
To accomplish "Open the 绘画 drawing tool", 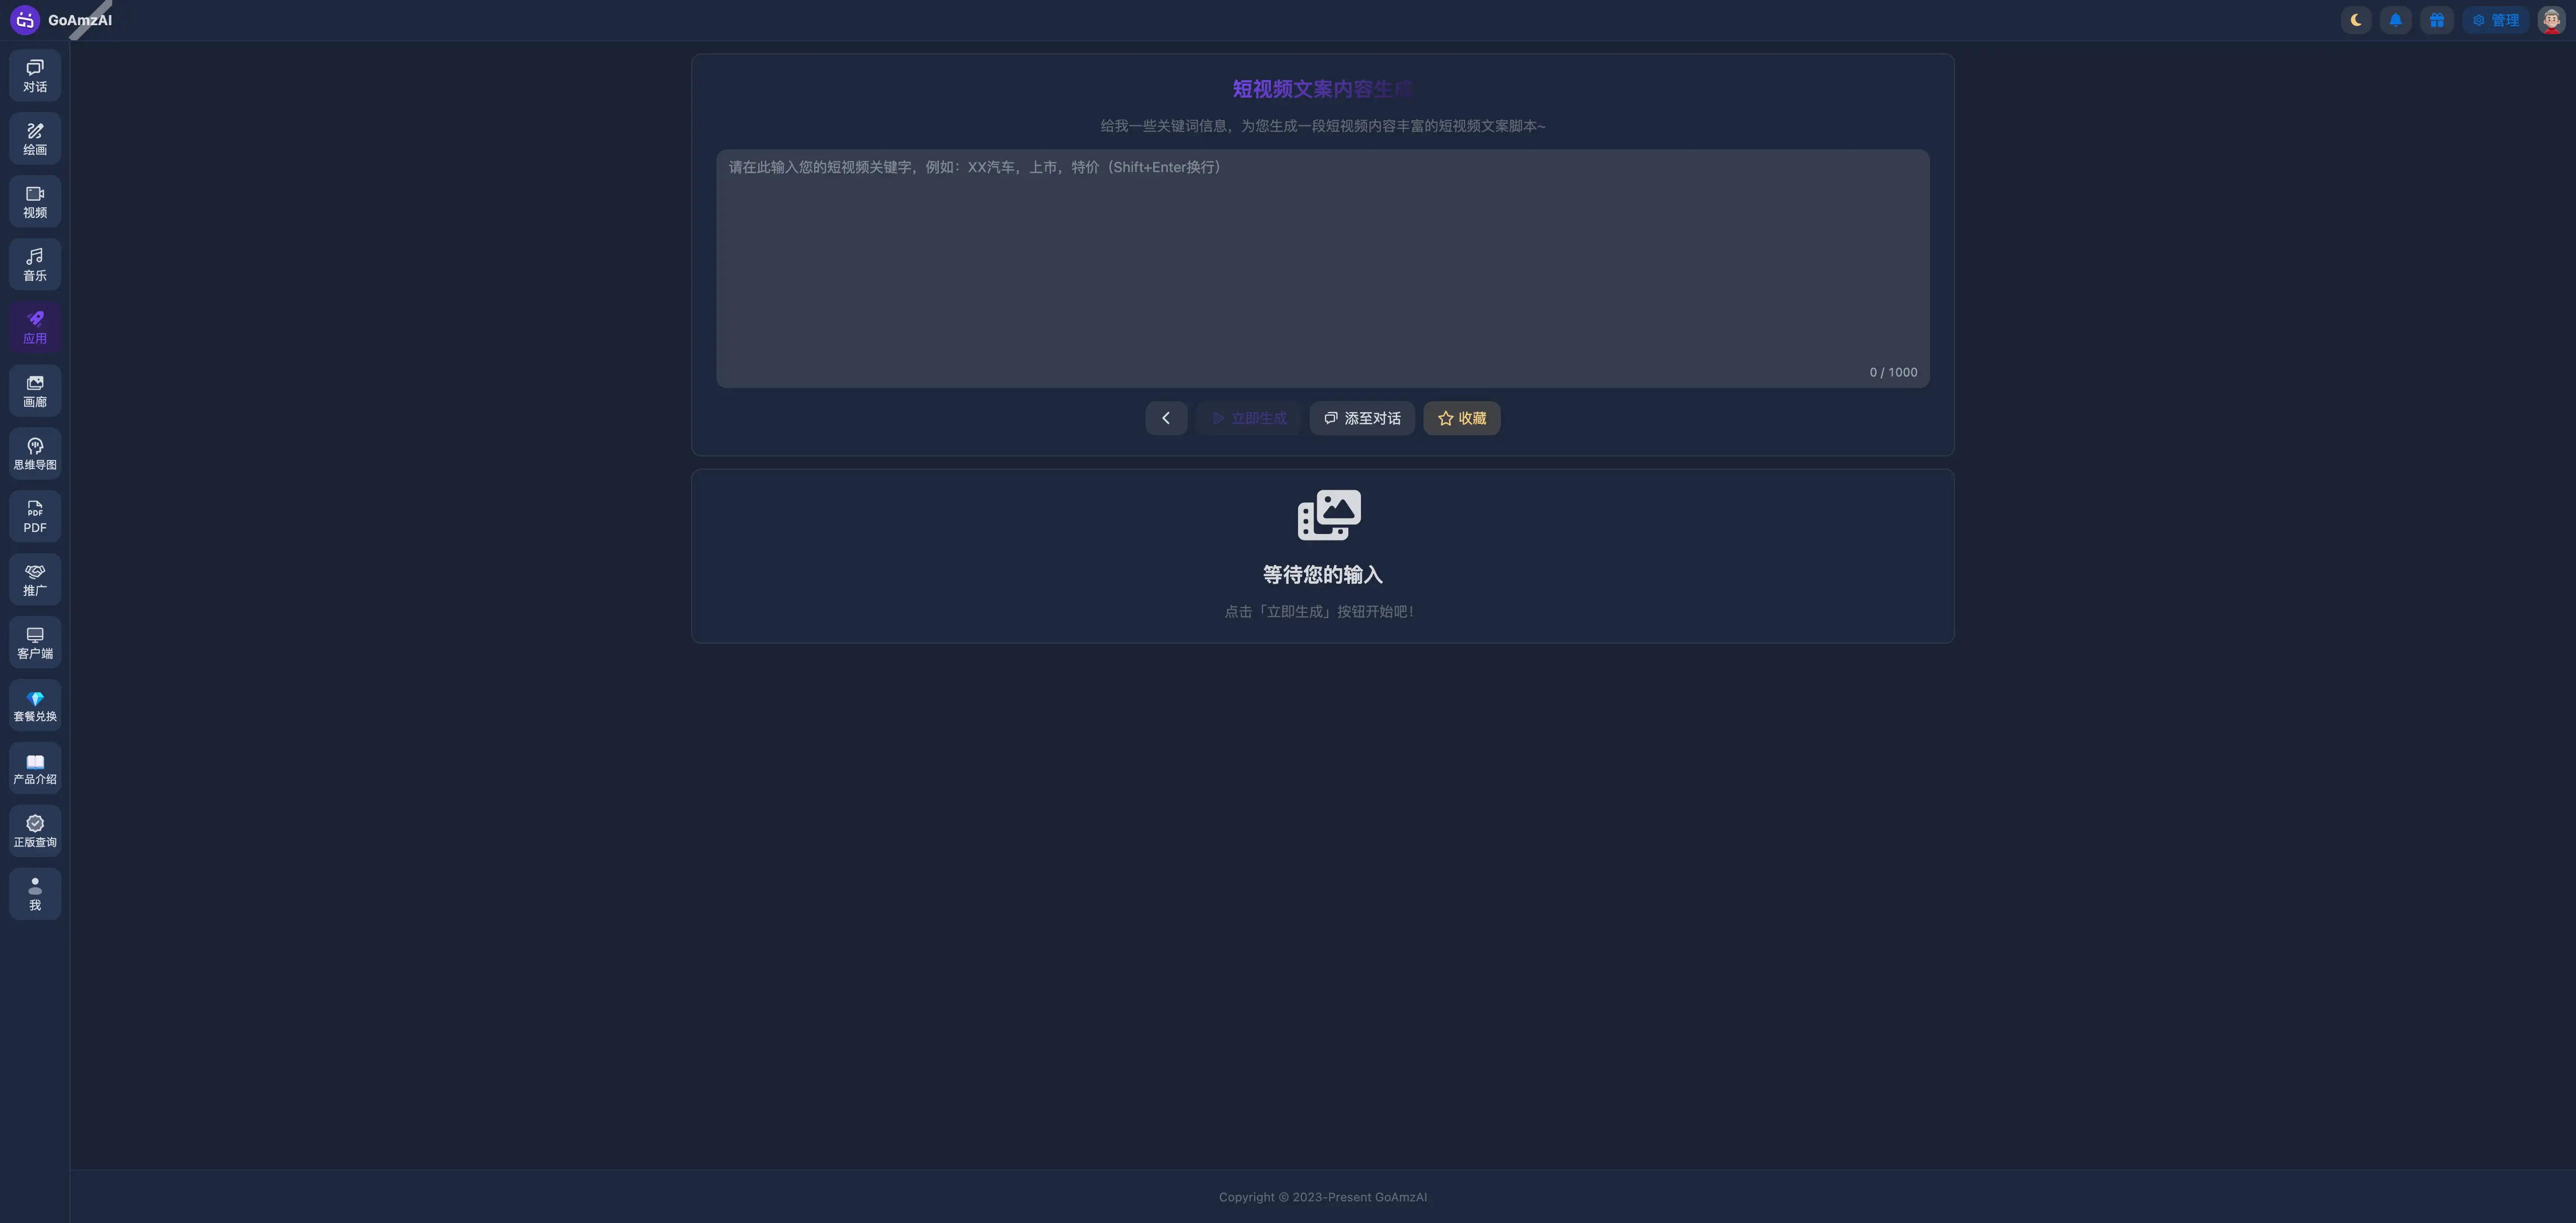I will 35,139.
